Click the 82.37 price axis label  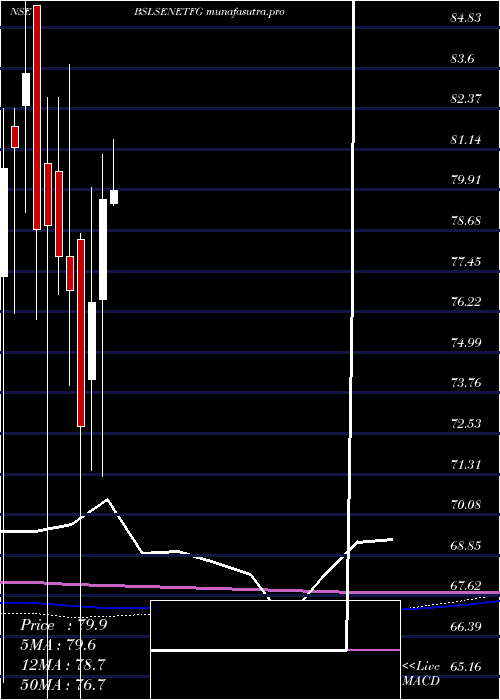click(x=466, y=99)
